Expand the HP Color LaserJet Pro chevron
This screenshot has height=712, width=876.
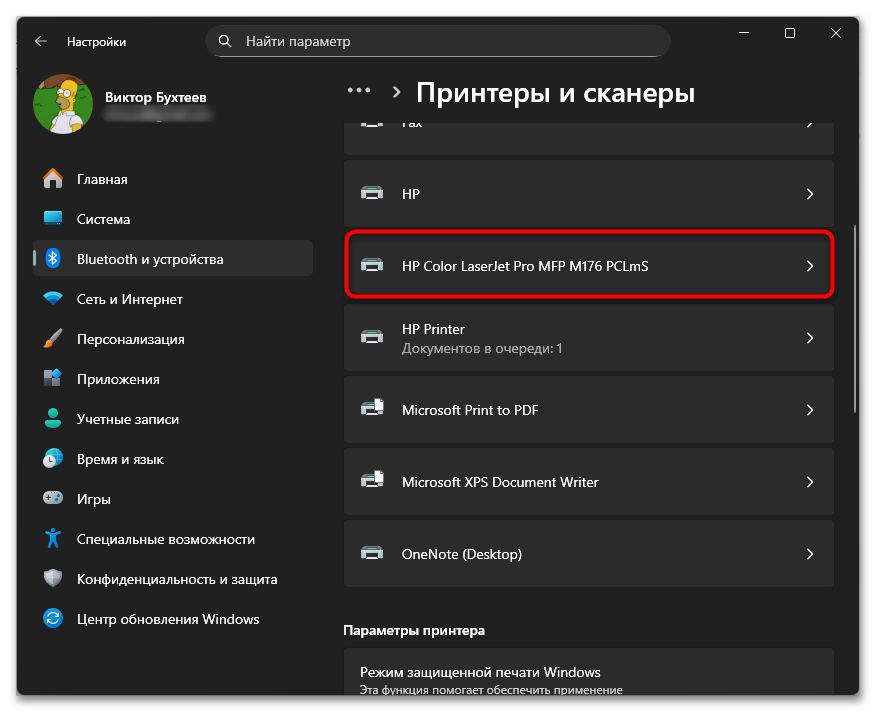point(810,266)
